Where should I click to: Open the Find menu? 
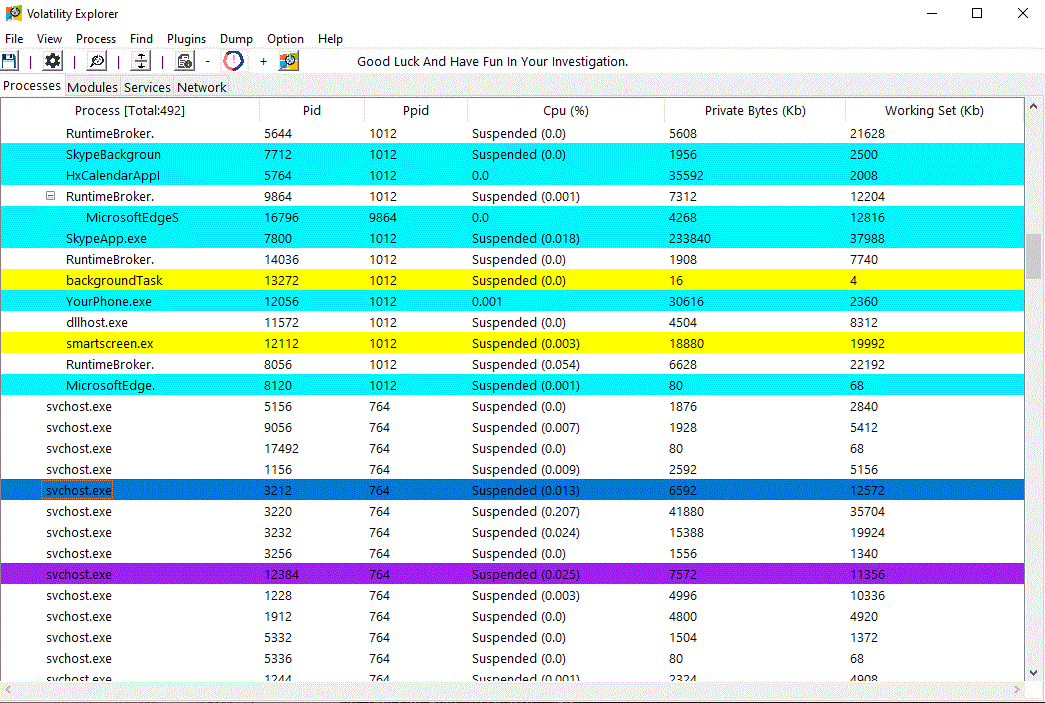coord(141,39)
